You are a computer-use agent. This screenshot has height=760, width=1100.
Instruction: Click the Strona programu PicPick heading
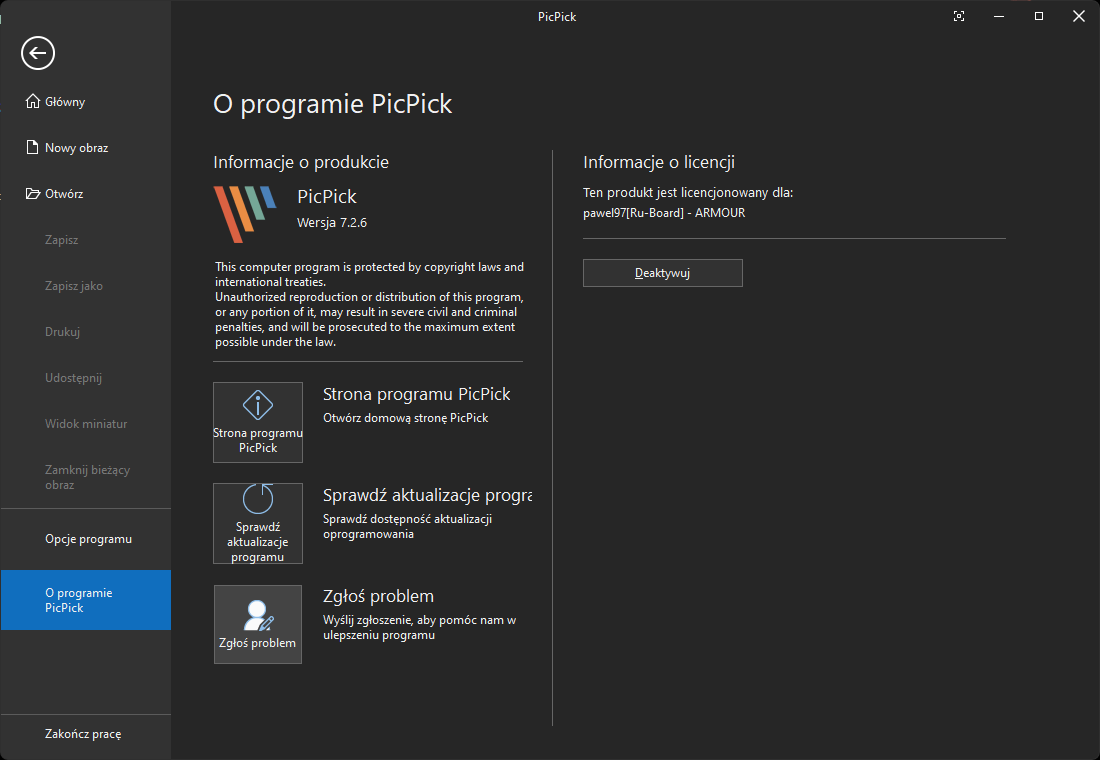(x=416, y=394)
